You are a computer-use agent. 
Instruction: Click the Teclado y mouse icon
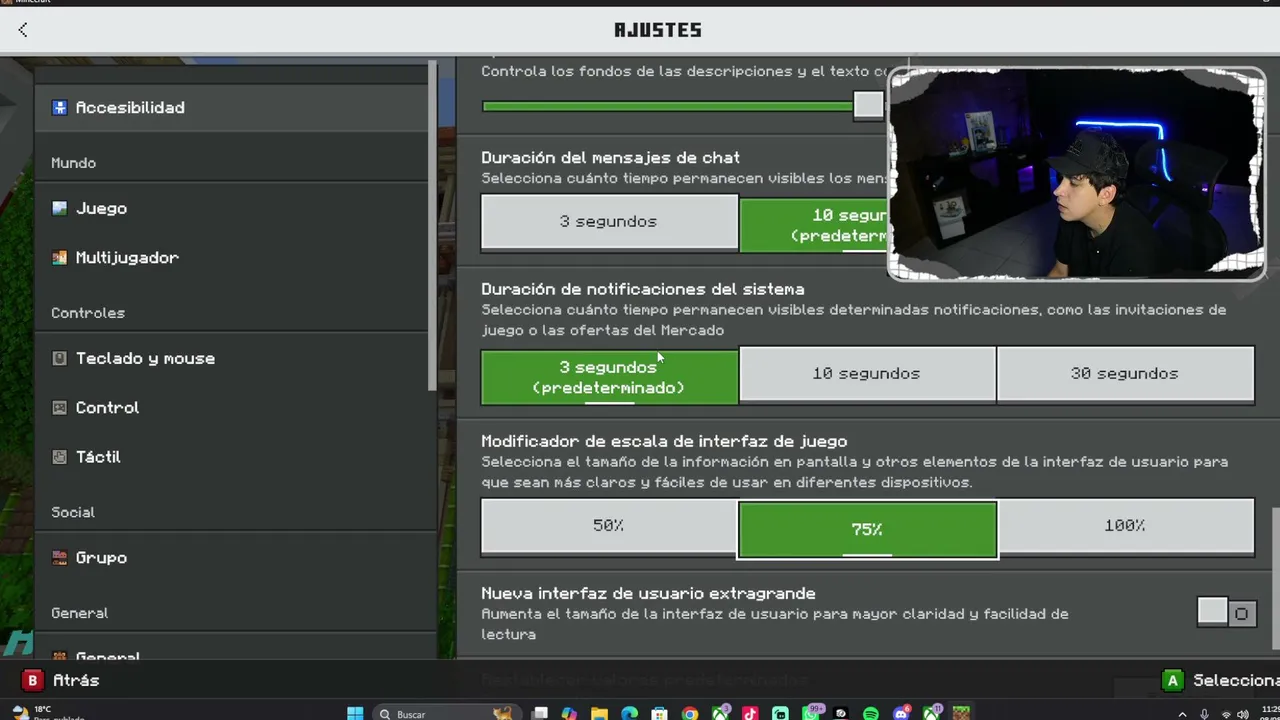pyautogui.click(x=59, y=358)
